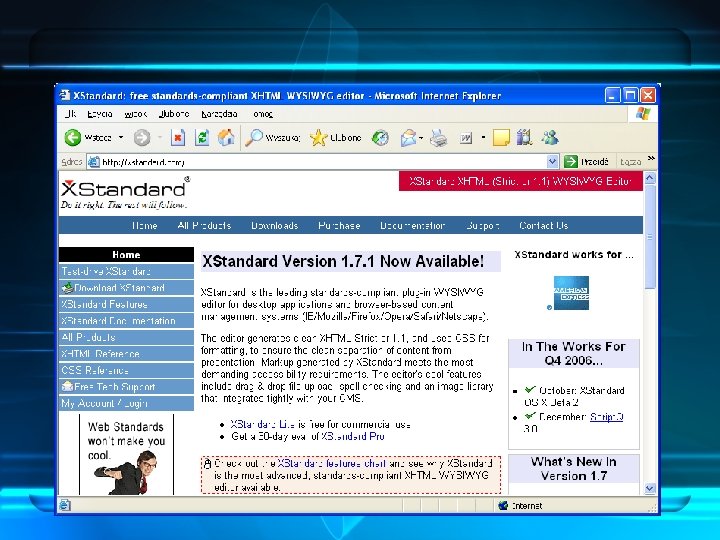
Task: Click the Windows flag logo in menu bar
Action: (643, 114)
